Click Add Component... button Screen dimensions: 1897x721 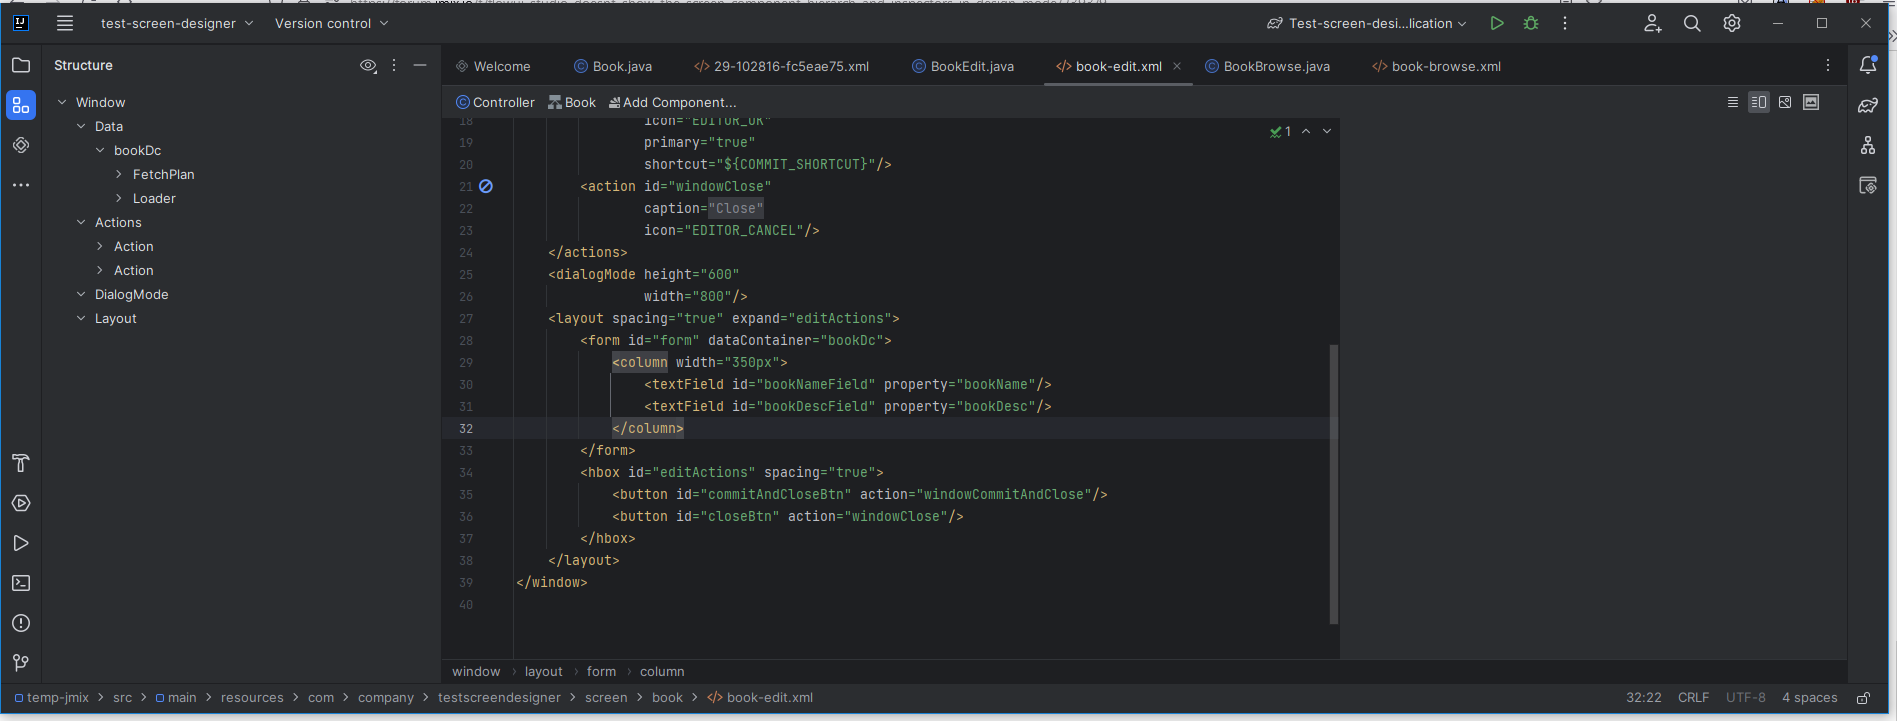(672, 102)
